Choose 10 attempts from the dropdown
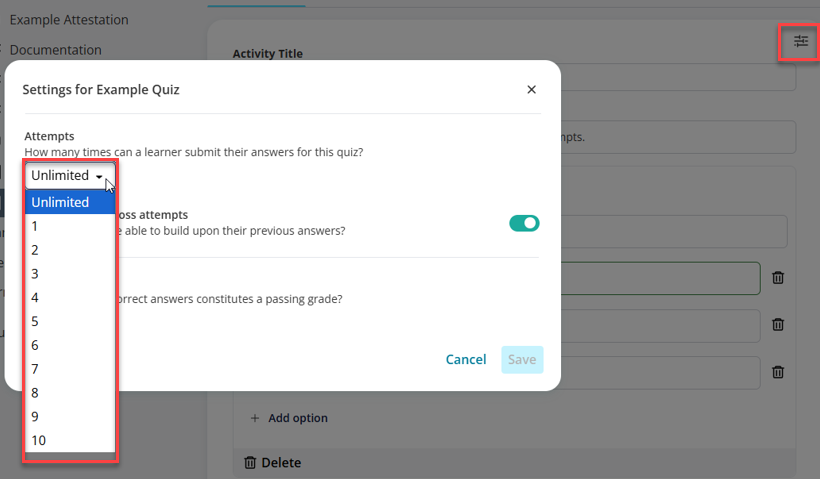820x479 pixels. pyautogui.click(x=70, y=440)
